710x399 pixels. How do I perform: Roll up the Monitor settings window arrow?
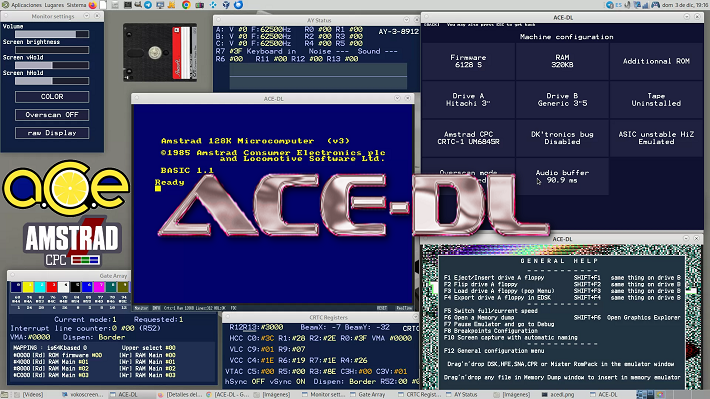86,16
